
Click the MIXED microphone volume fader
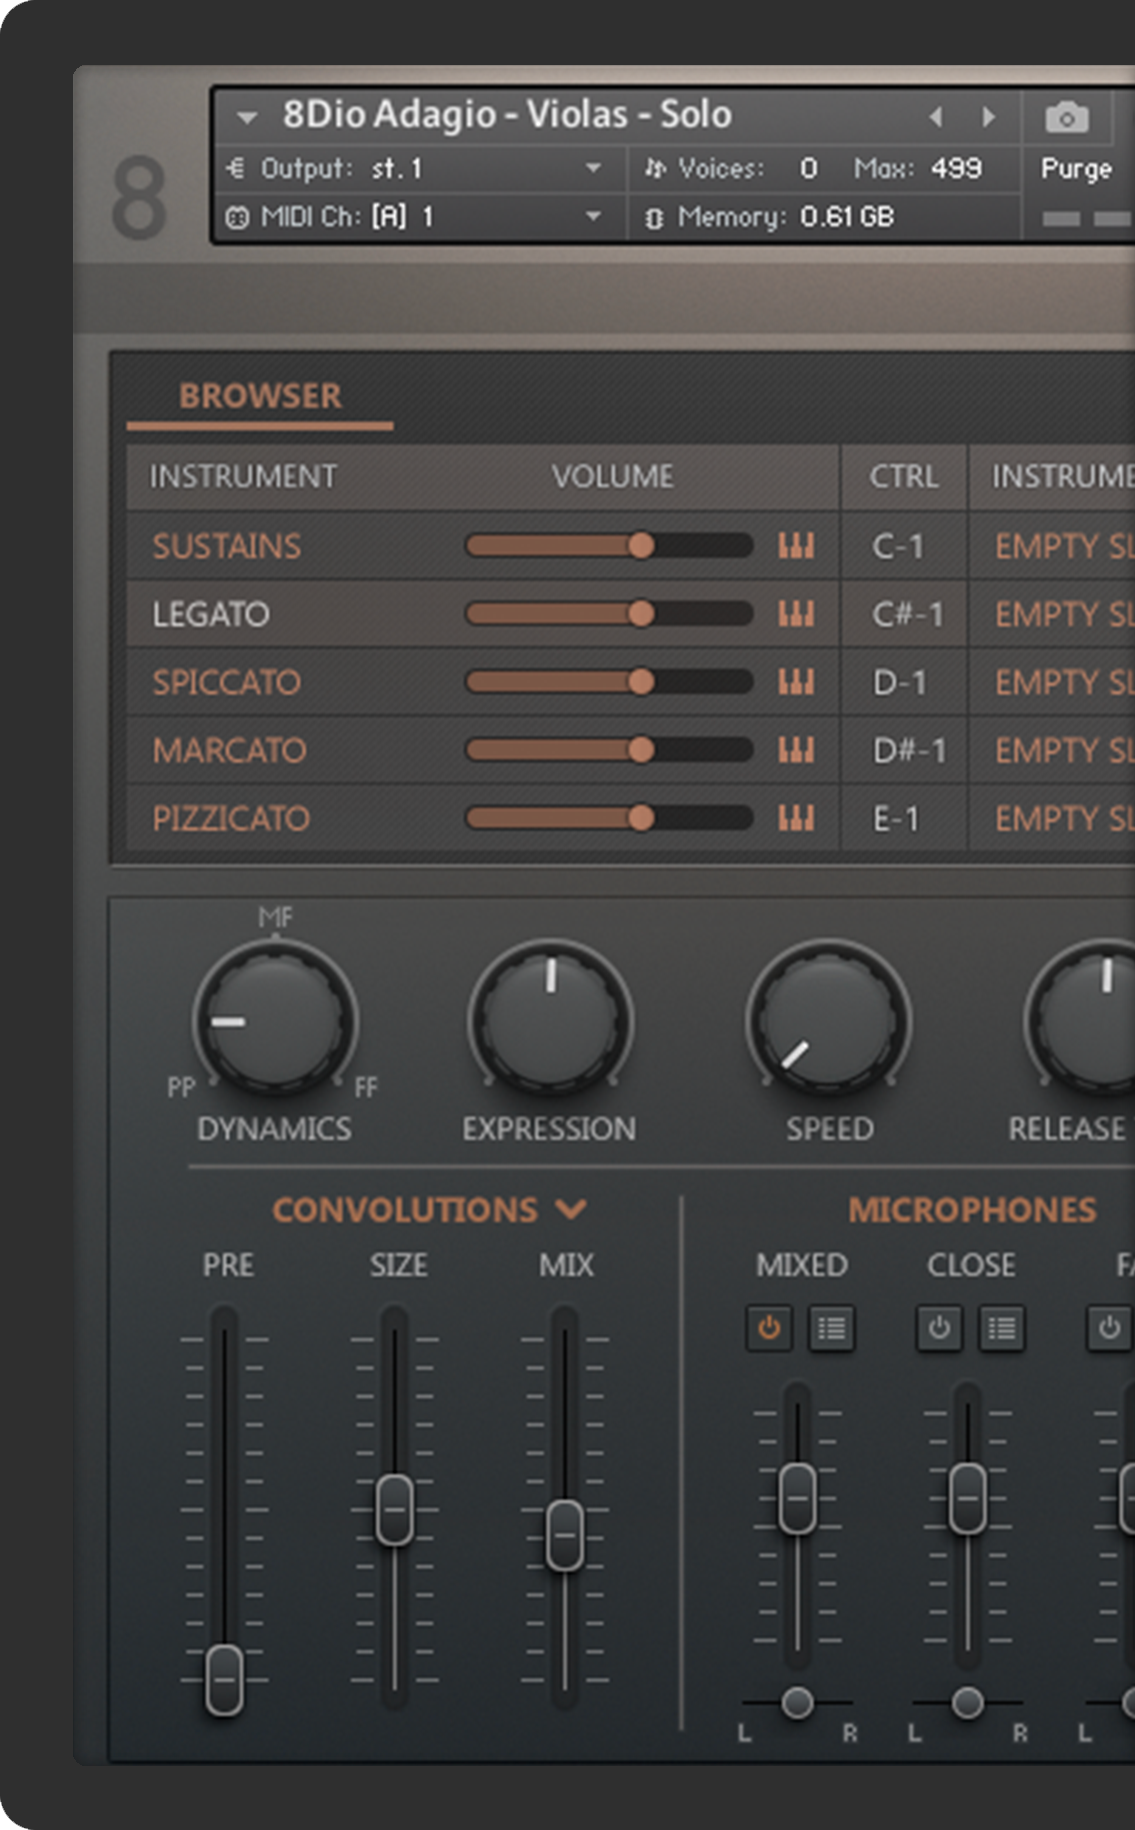click(797, 1498)
